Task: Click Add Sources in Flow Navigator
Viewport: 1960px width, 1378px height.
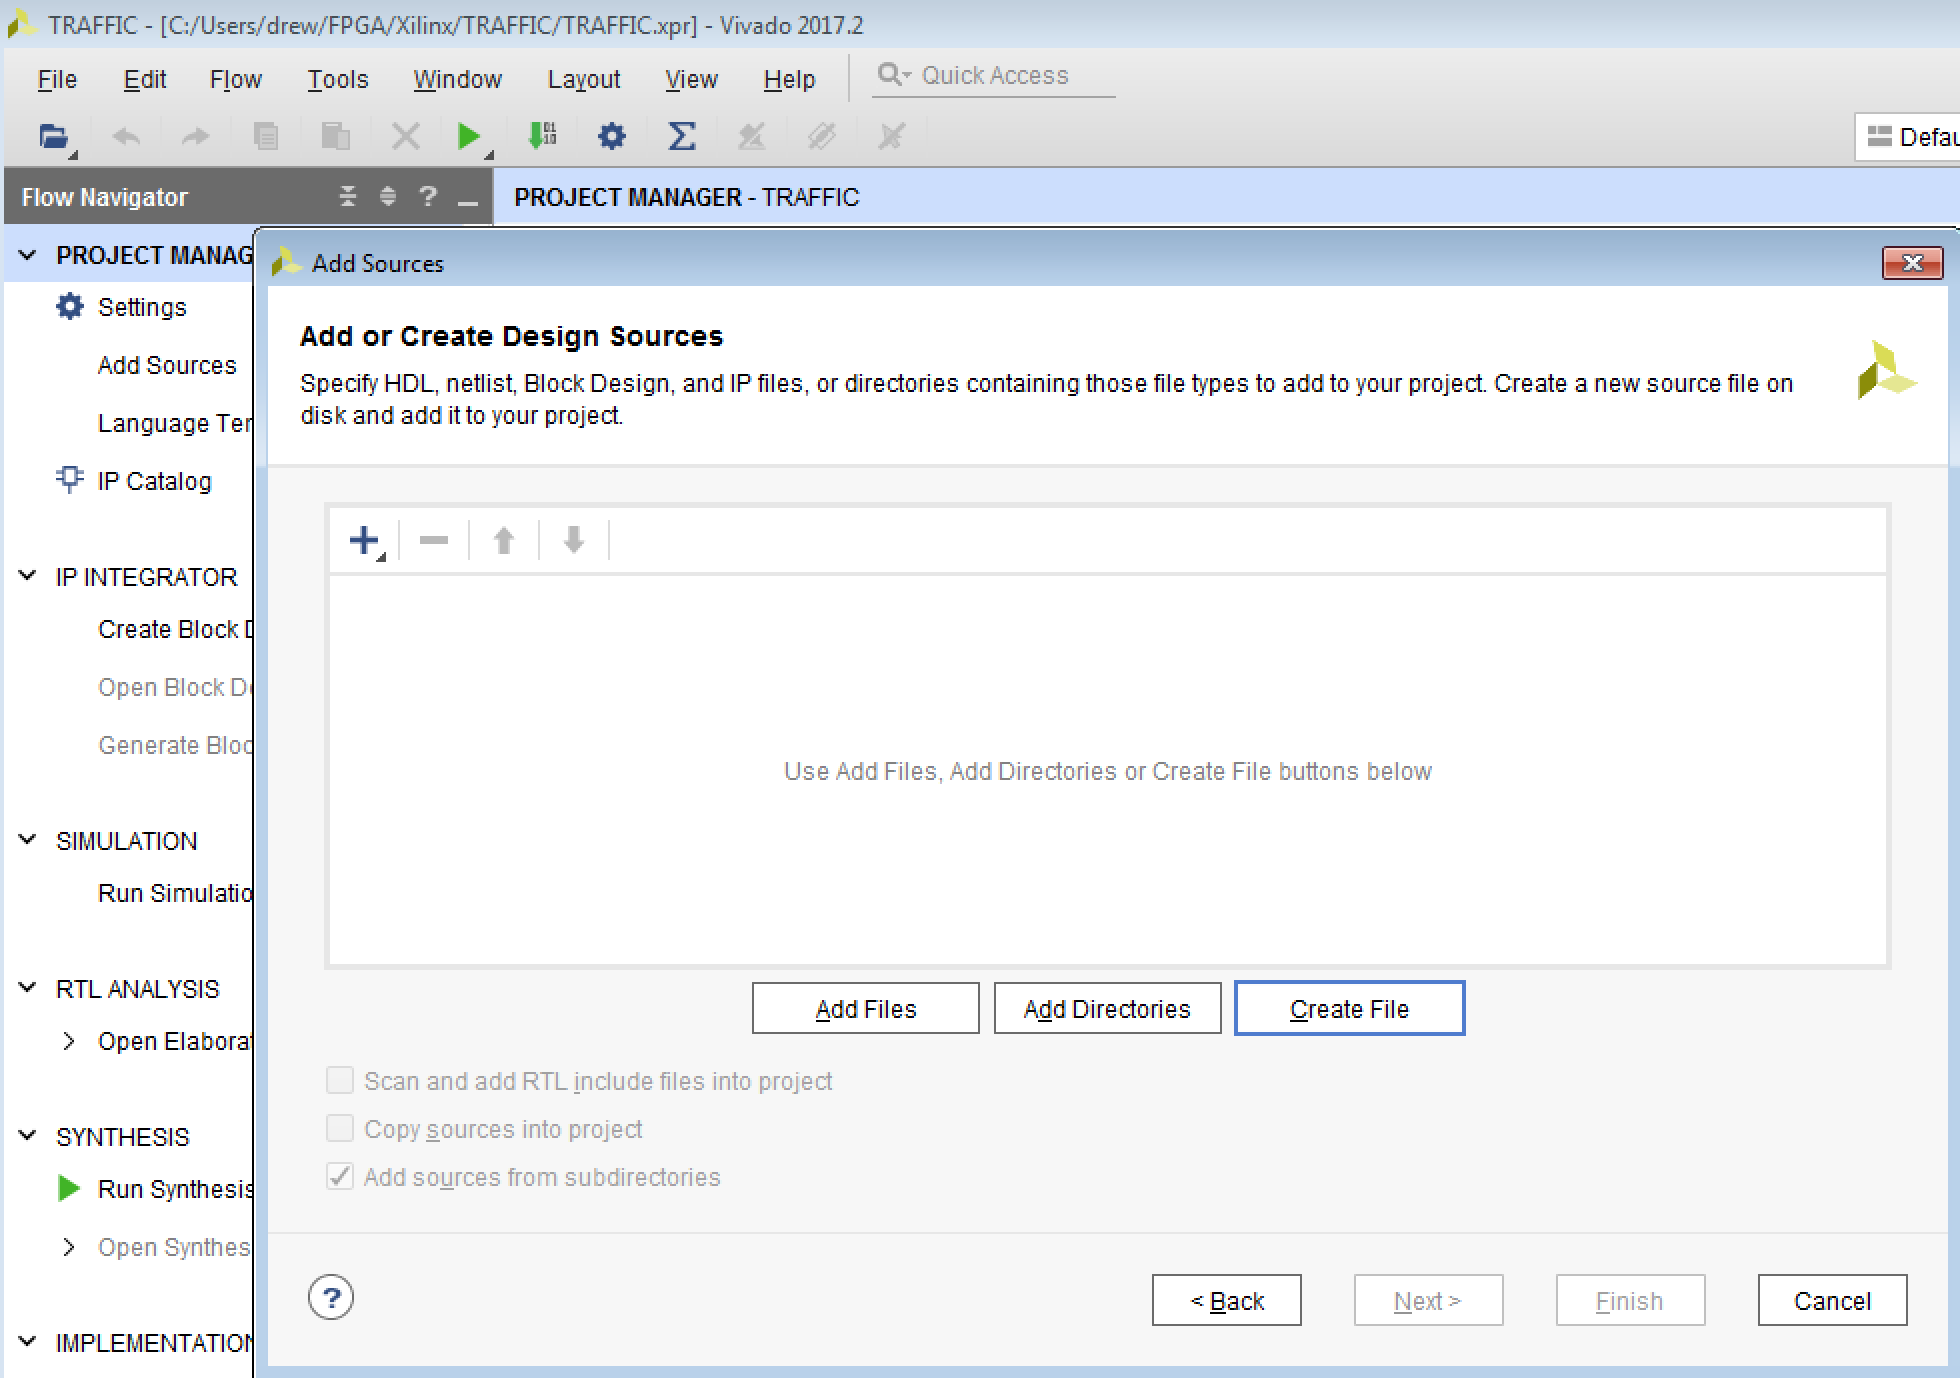Action: [x=167, y=365]
